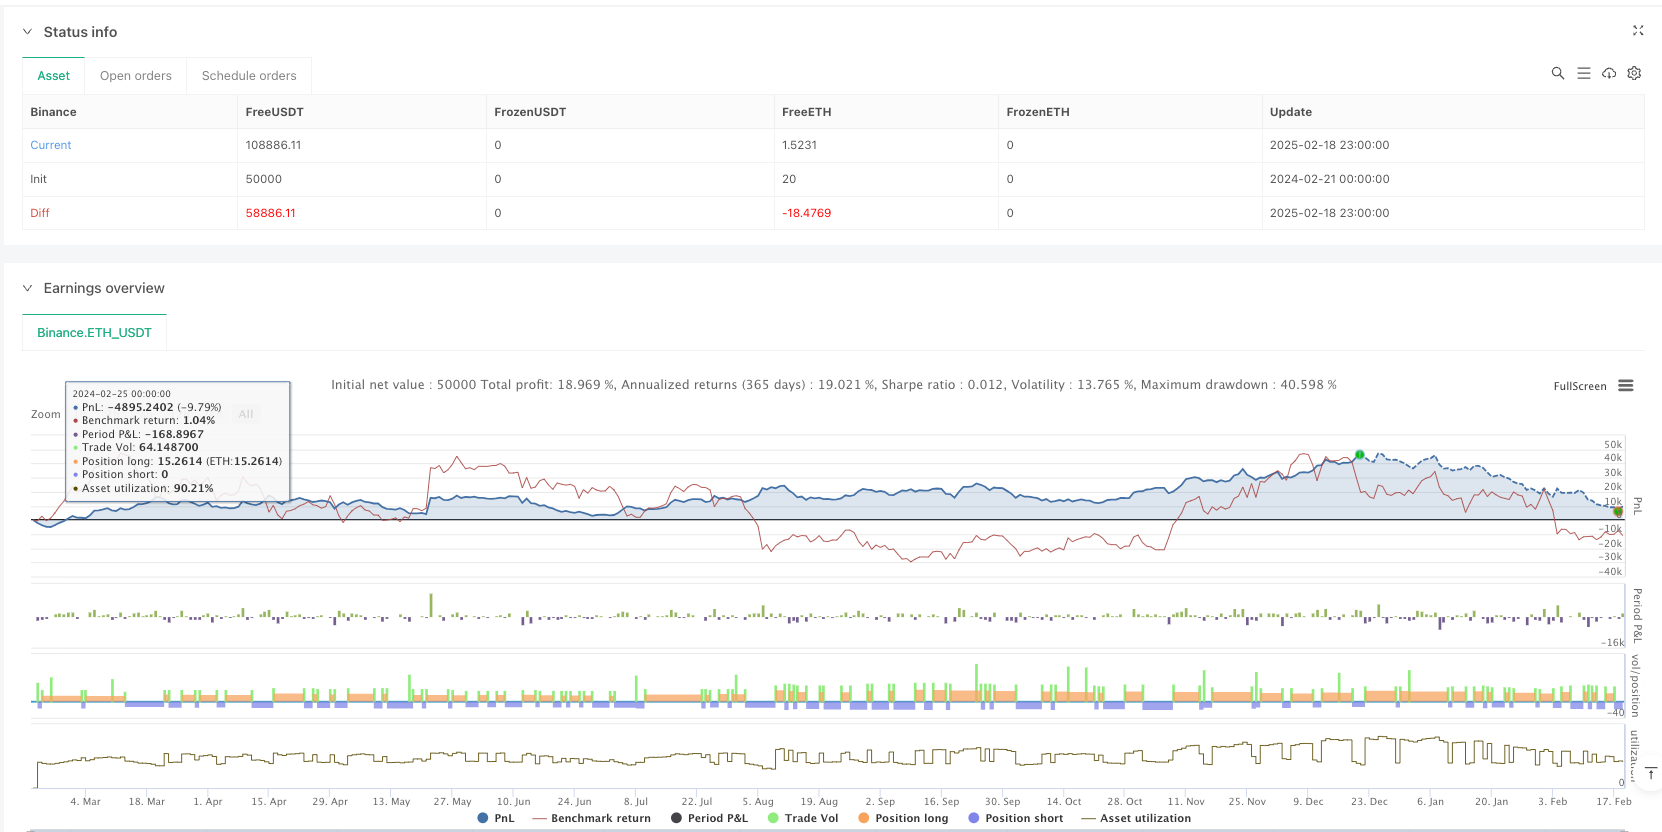Select the Binance.ETH_USDT tab
This screenshot has height=832, width=1662.
pyautogui.click(x=95, y=333)
